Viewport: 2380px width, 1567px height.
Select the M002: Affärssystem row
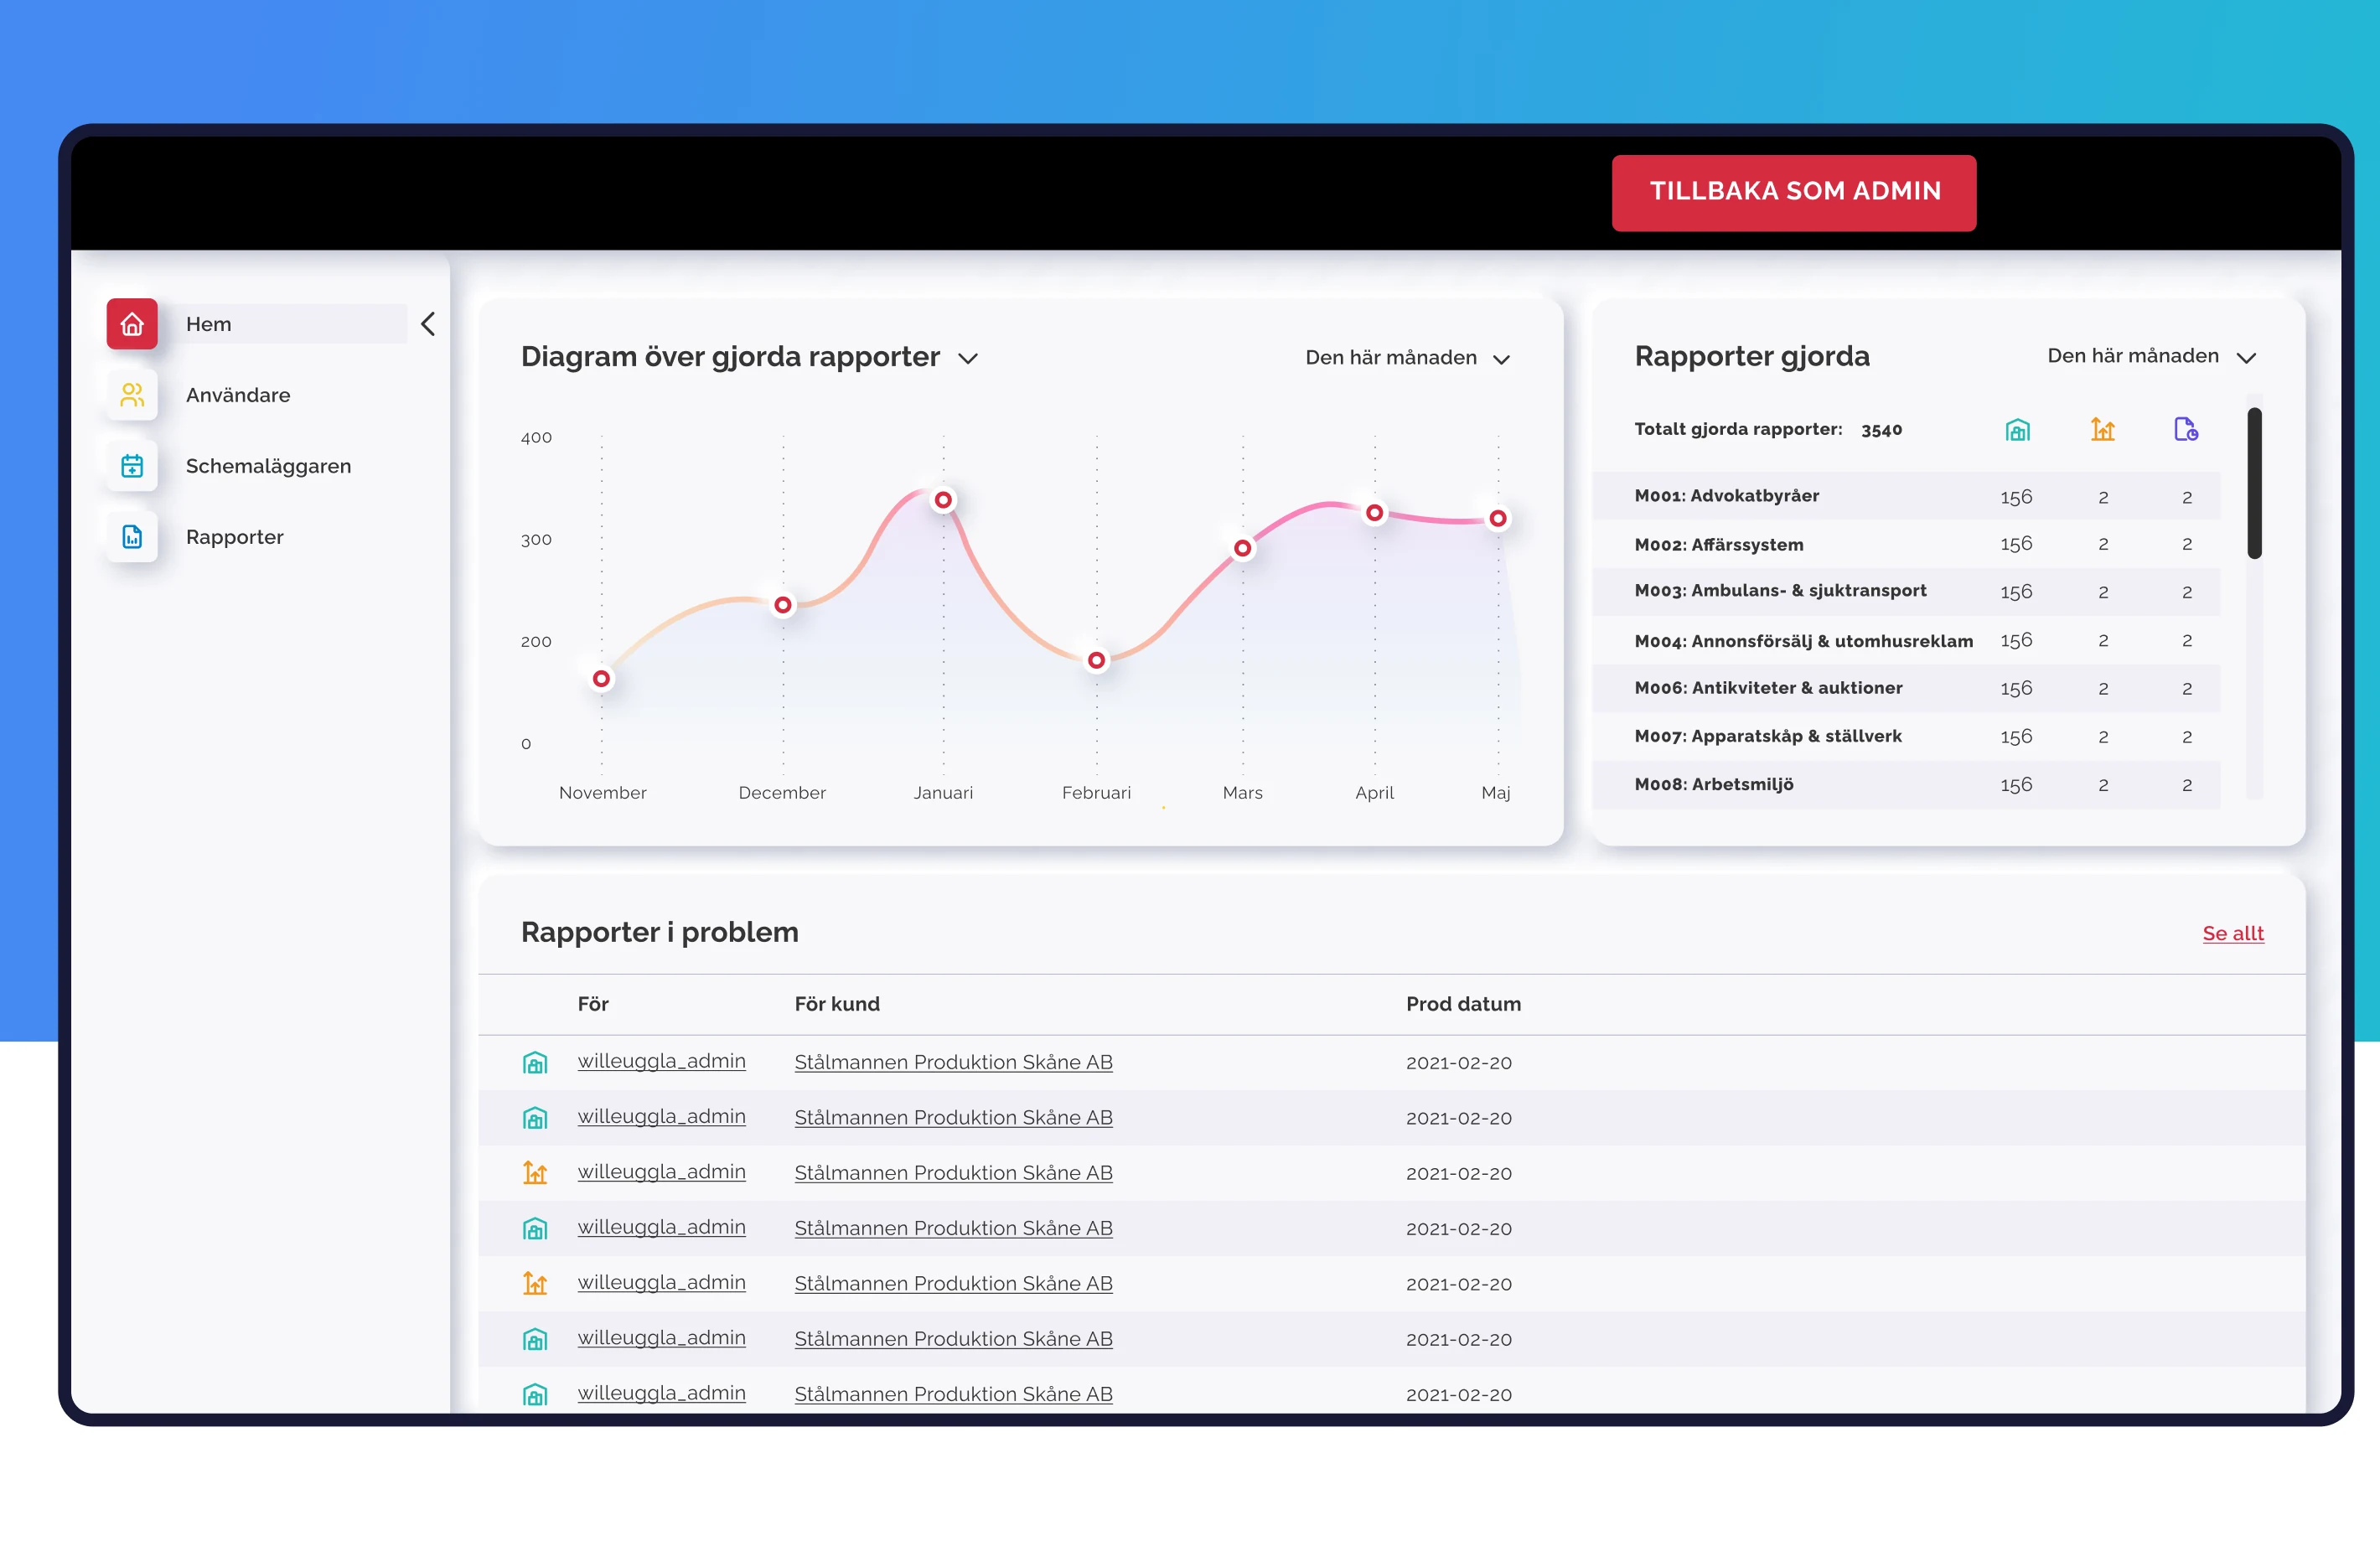pyautogui.click(x=1906, y=544)
